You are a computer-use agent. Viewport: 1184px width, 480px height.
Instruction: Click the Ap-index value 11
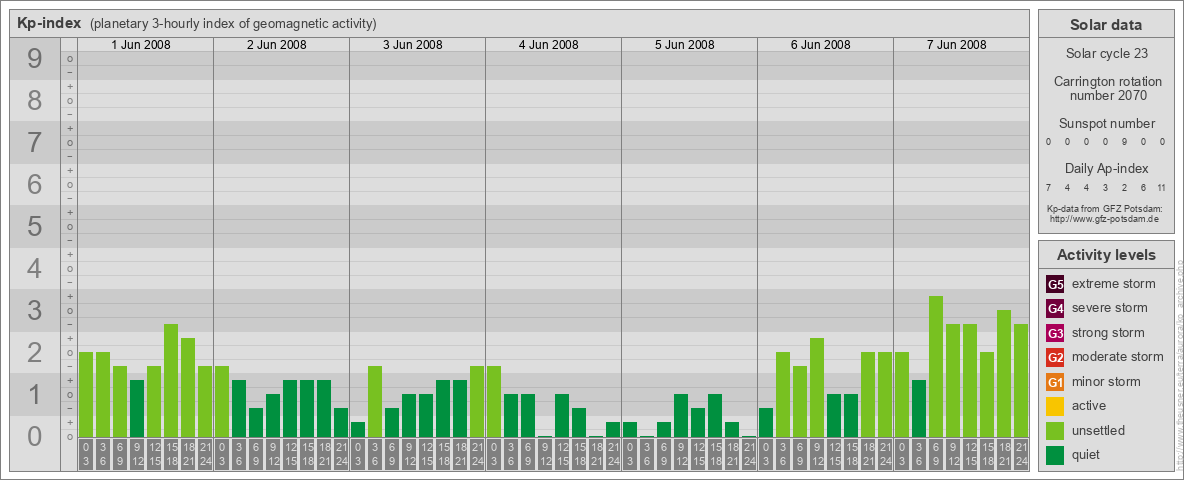point(1162,187)
